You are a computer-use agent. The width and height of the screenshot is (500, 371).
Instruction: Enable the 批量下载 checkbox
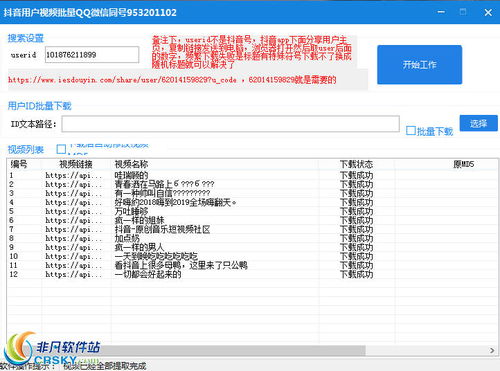411,131
